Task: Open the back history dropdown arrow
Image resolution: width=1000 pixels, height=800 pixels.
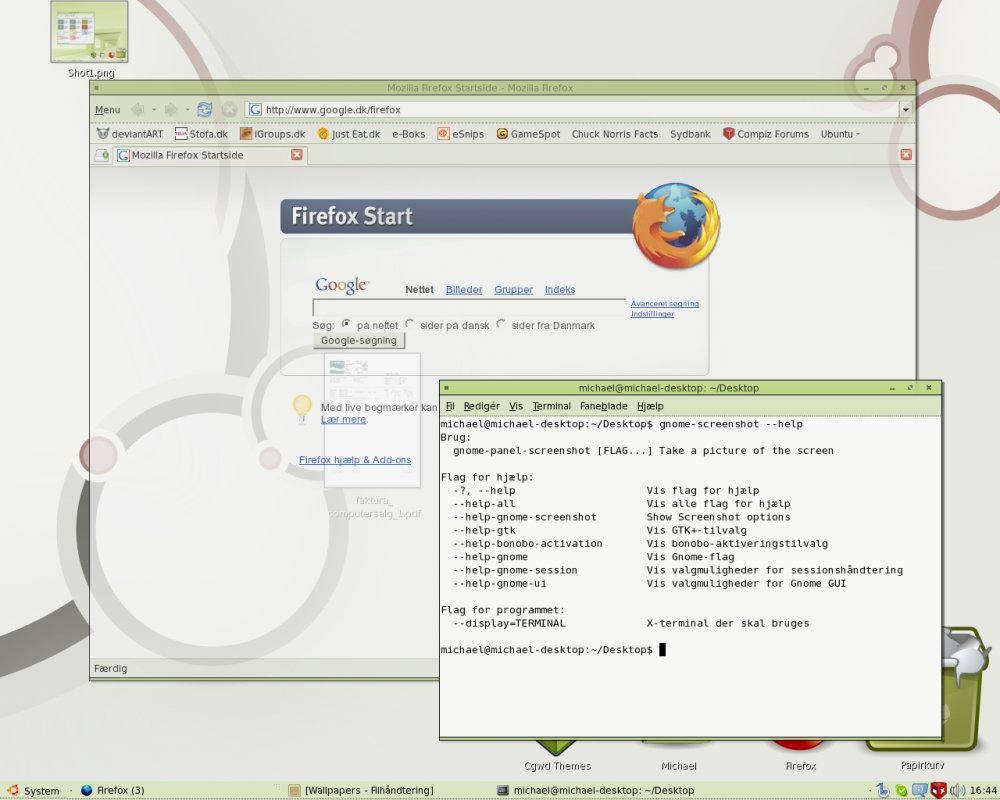Action: (154, 110)
